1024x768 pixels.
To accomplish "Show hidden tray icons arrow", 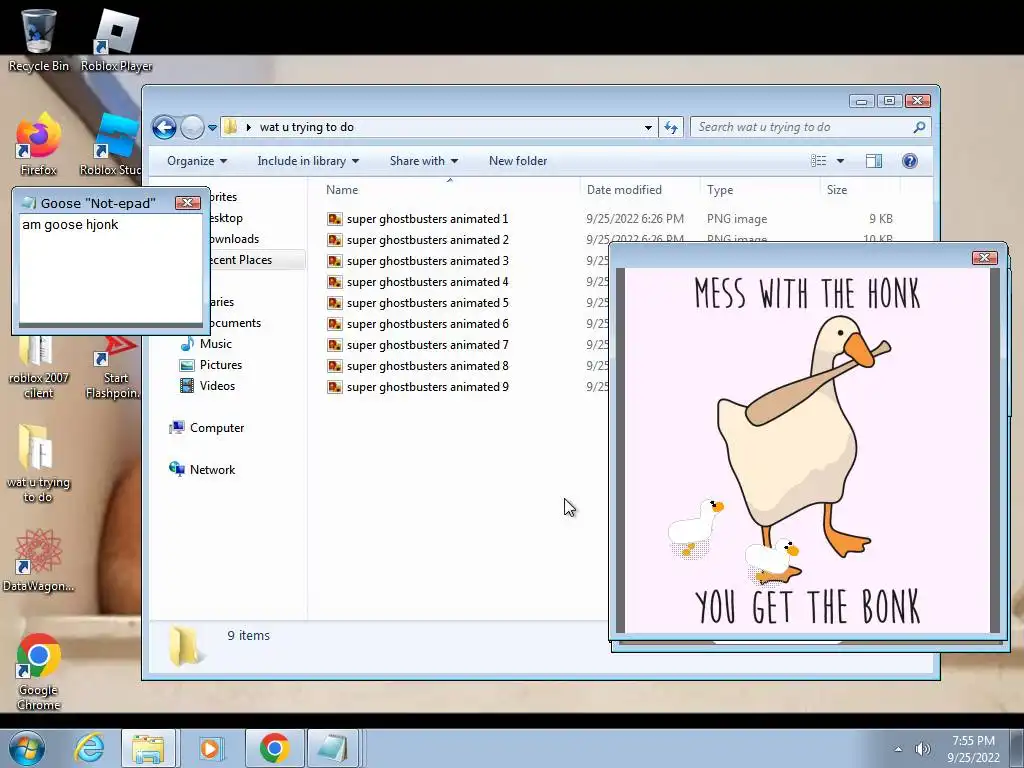I will [898, 749].
